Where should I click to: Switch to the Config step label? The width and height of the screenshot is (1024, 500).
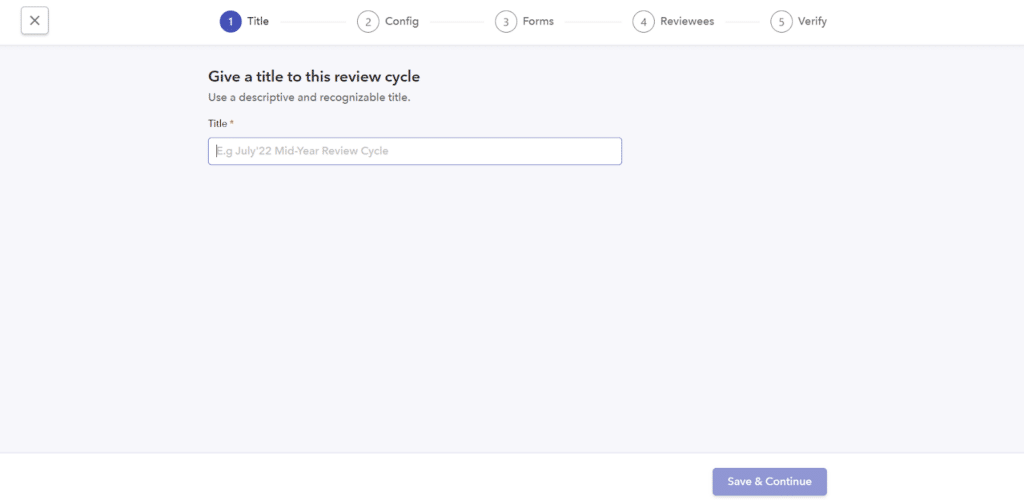point(402,22)
